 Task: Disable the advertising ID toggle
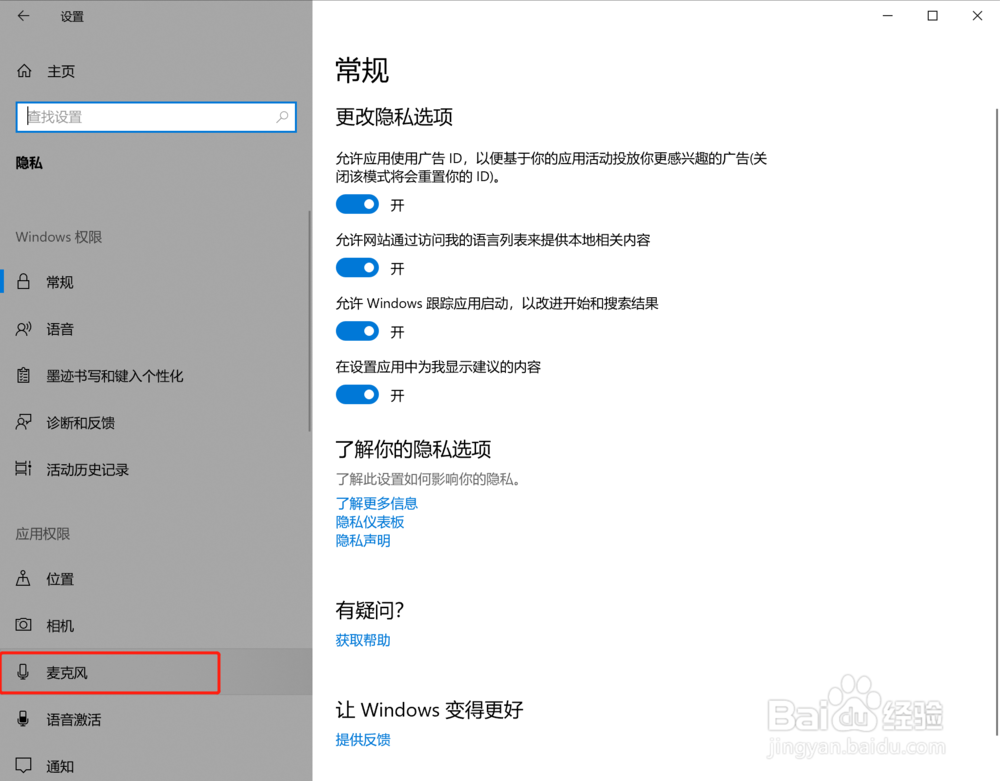[357, 204]
